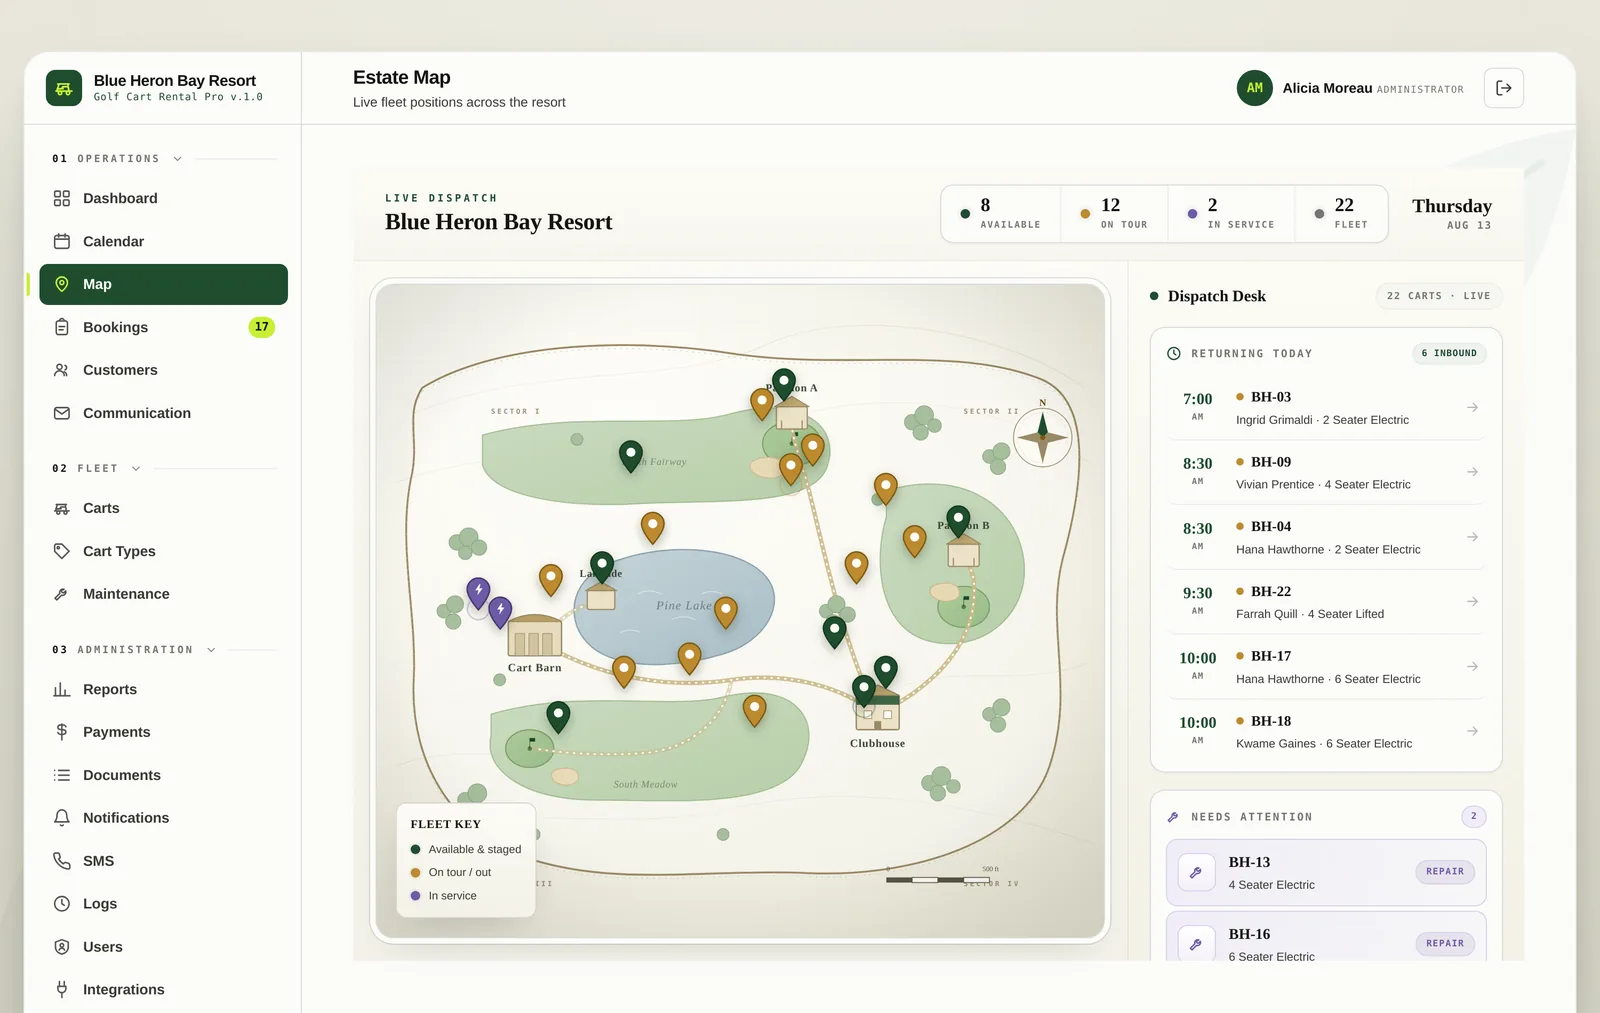Click the Cart Types tag icon
The width and height of the screenshot is (1600, 1013).
[x=62, y=551]
